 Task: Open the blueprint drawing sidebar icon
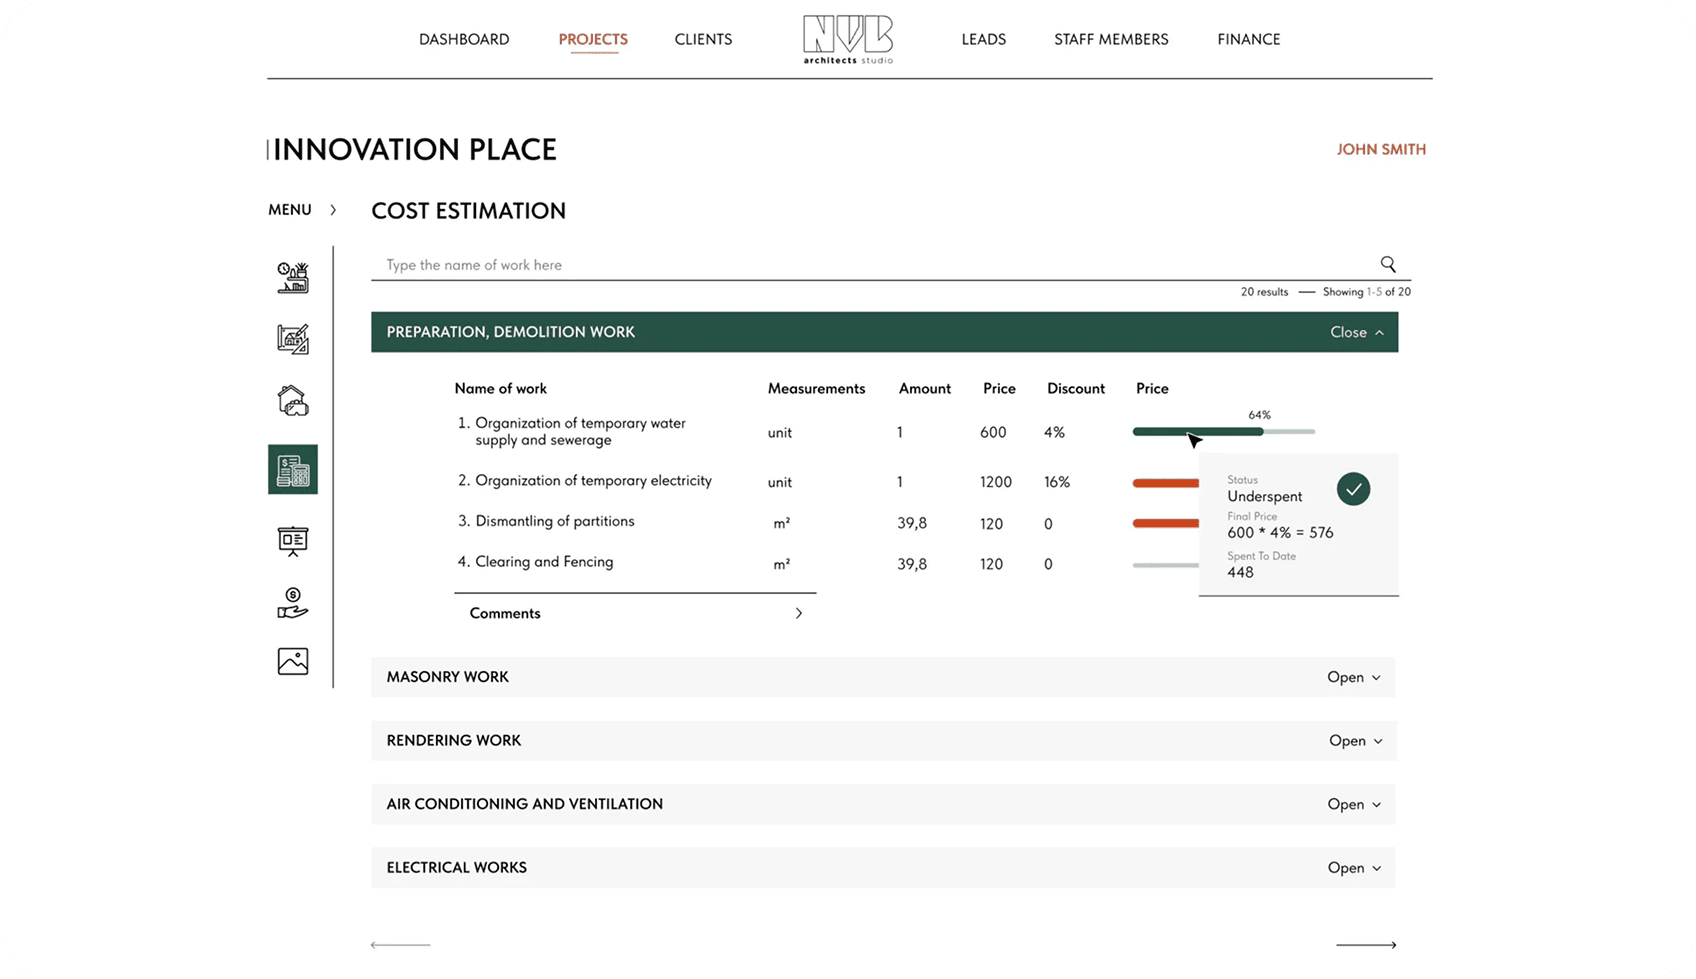point(293,339)
